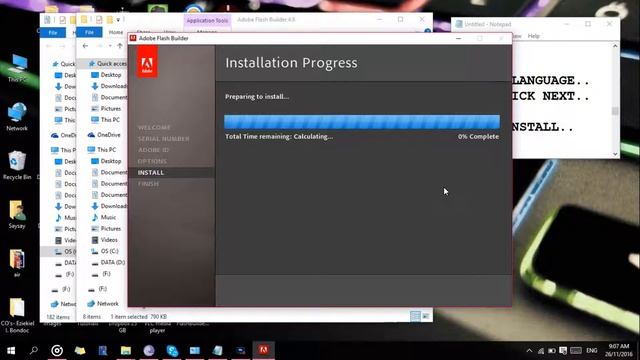The height and width of the screenshot is (360, 640).
Task: Click the '0% Complete' text
Action: (x=478, y=137)
